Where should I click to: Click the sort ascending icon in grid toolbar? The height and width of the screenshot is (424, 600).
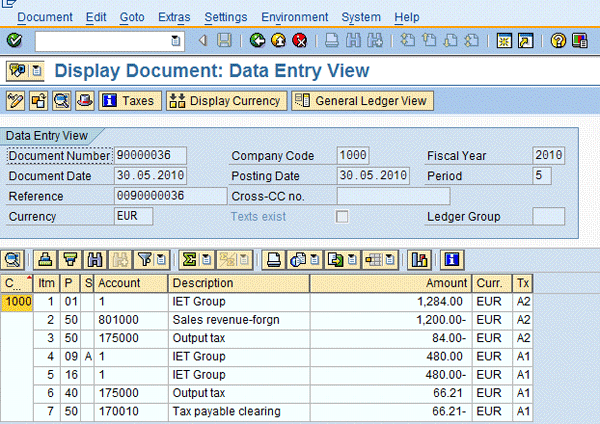tap(44, 260)
